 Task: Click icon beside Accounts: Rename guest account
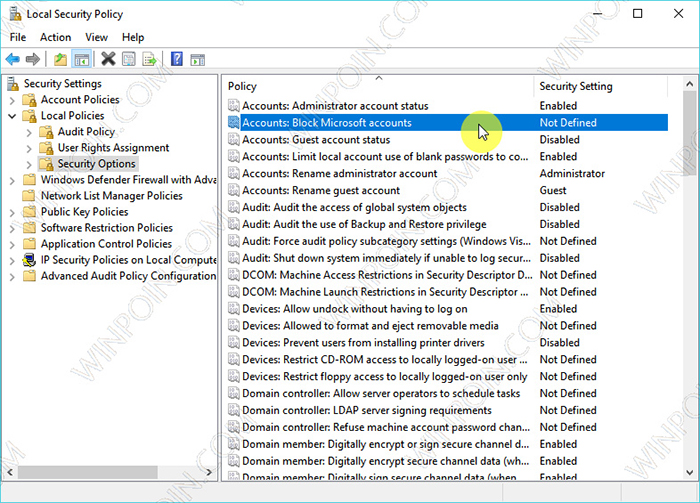233,190
